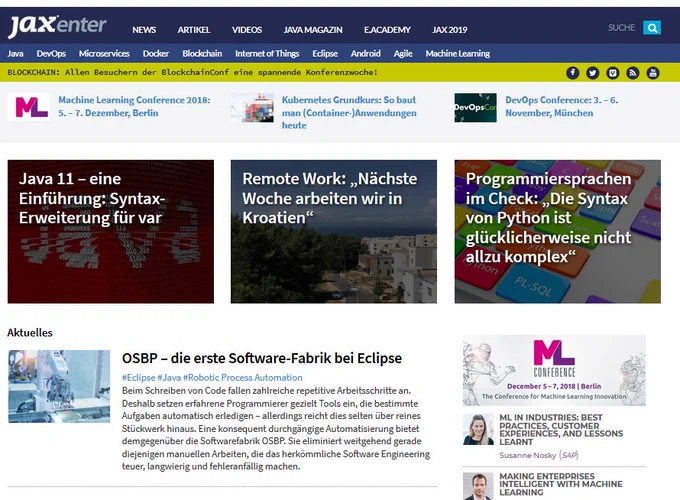Click the #Java tag
Image resolution: width=680 pixels, height=500 pixels.
(169, 378)
